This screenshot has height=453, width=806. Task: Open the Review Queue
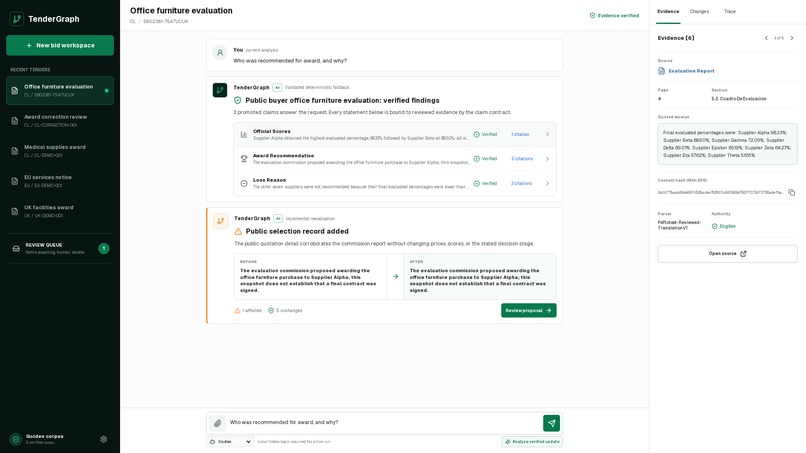[60, 248]
